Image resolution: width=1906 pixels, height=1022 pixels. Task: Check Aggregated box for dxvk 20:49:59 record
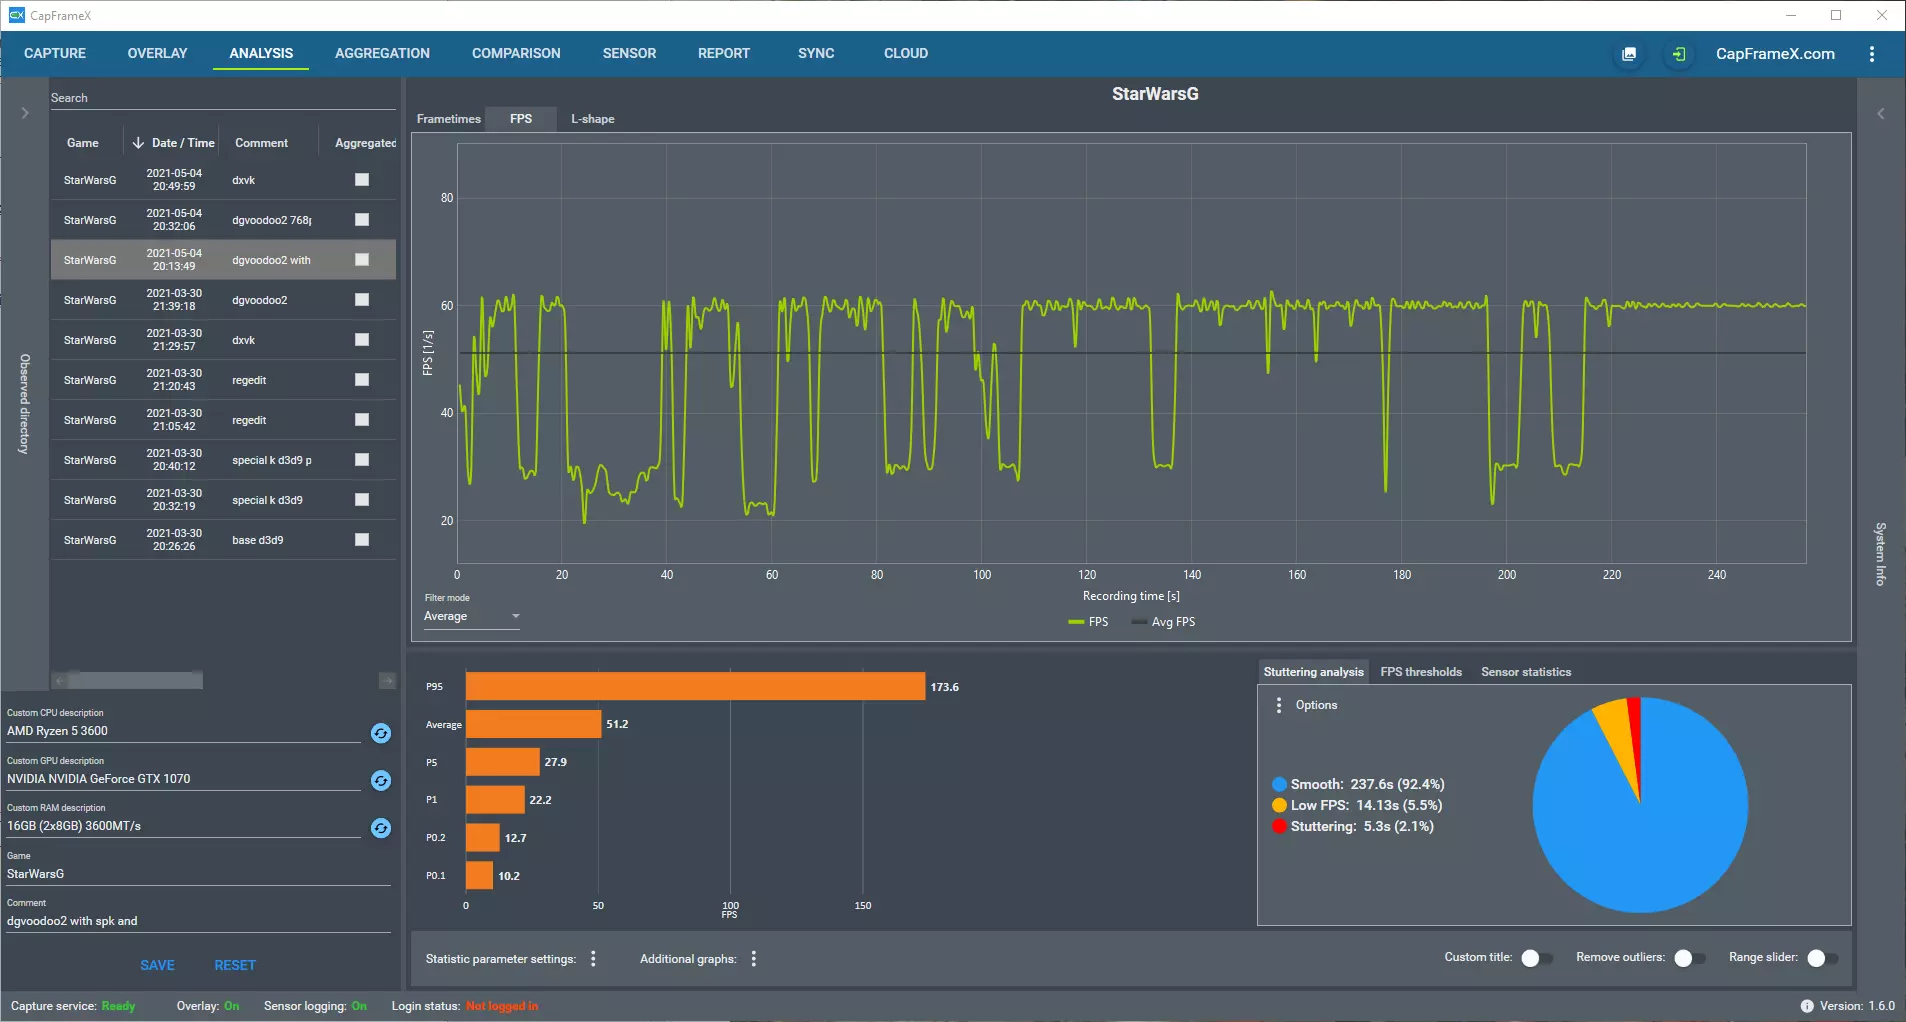tap(362, 180)
